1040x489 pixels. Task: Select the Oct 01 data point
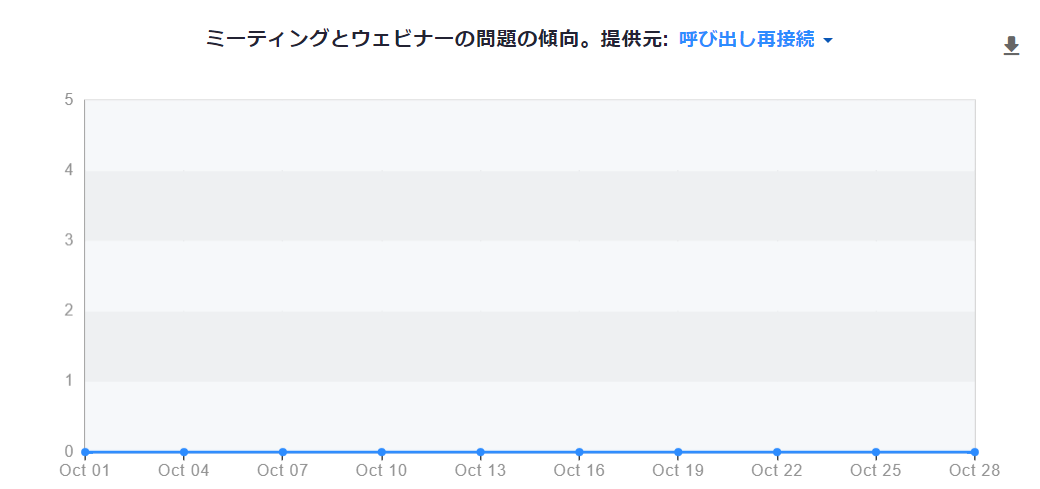(85, 452)
